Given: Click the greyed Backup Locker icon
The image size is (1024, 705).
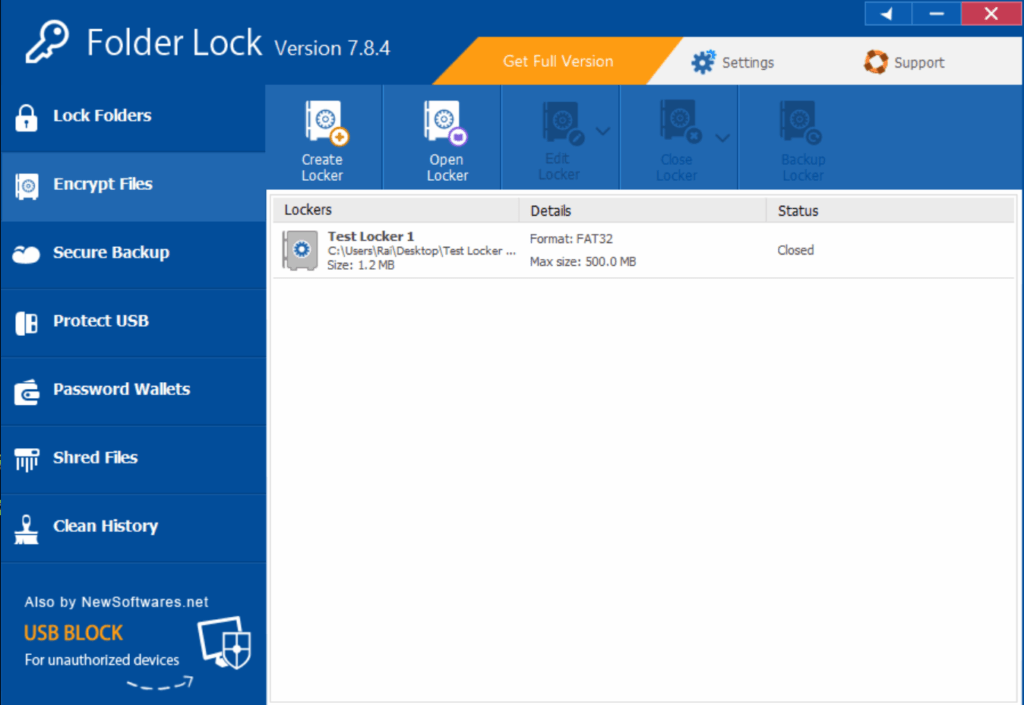Looking at the screenshot, I should coord(800,122).
